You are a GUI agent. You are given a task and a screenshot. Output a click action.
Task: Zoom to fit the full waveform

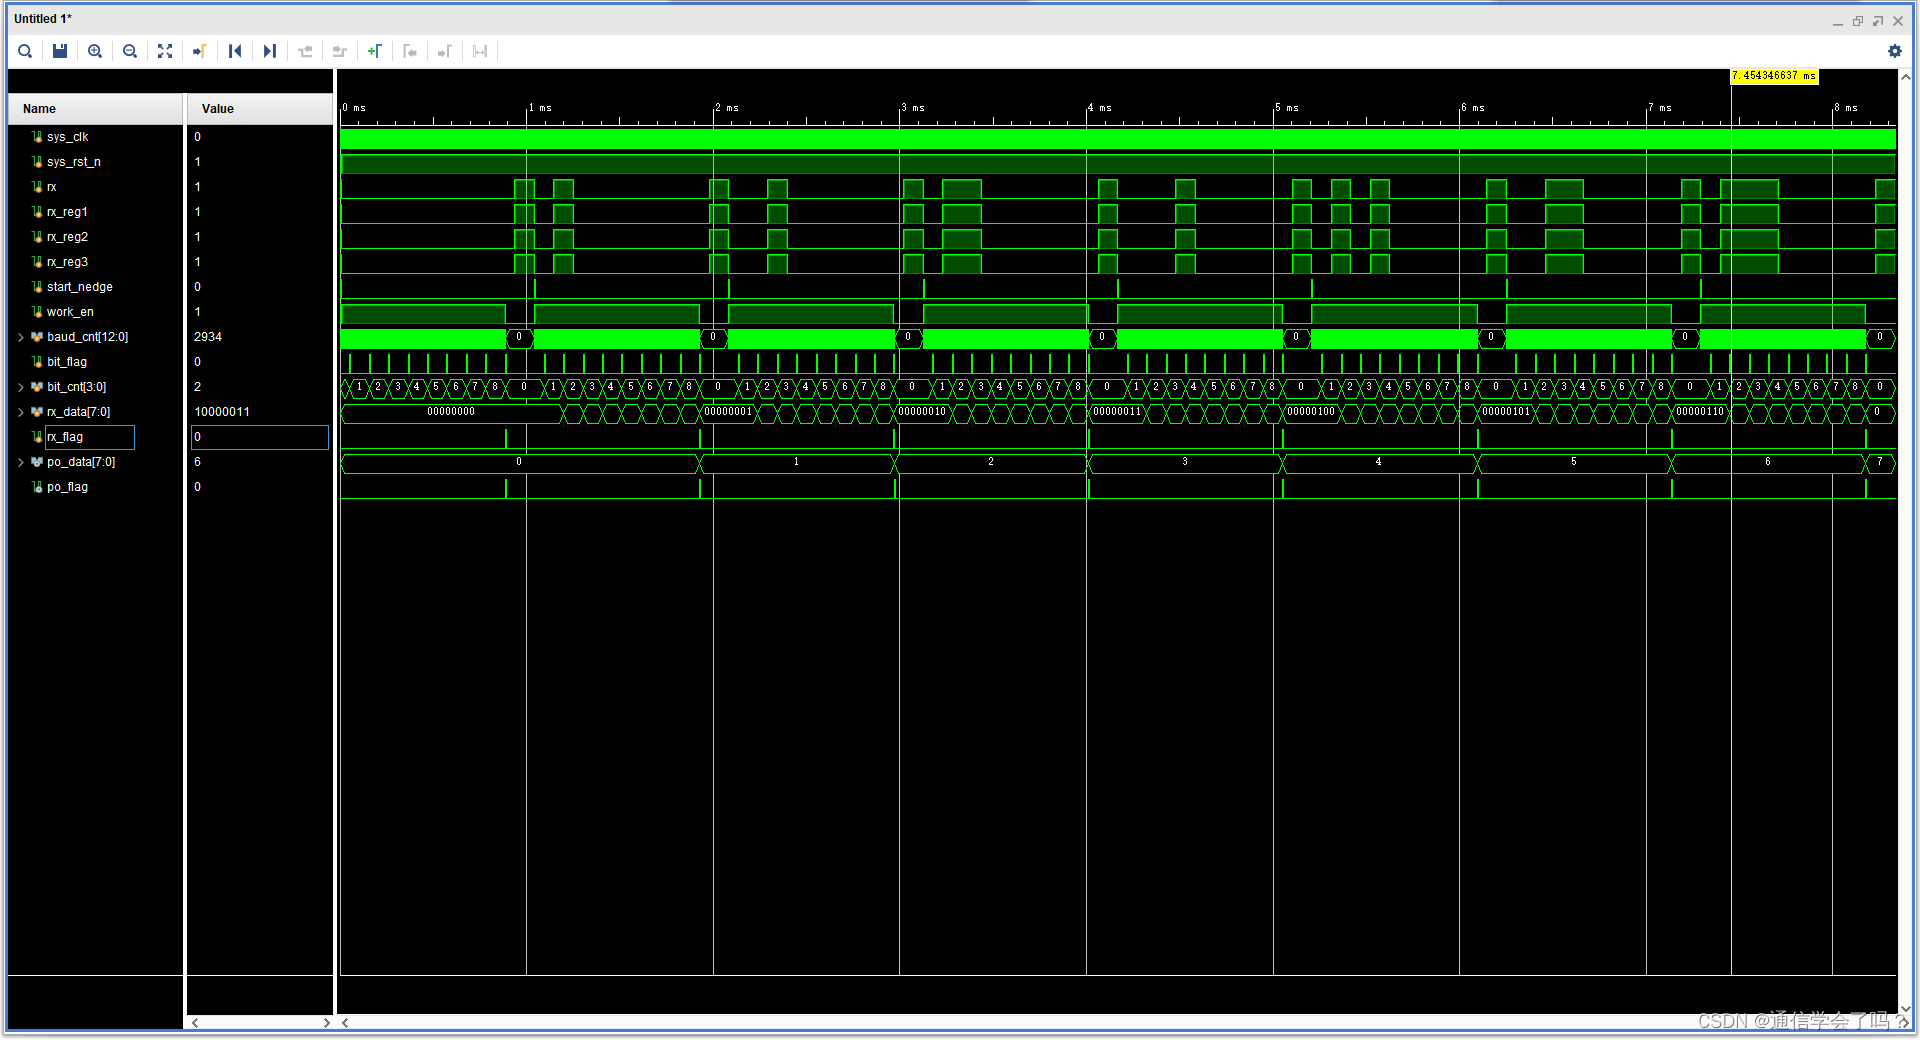pyautogui.click(x=165, y=51)
